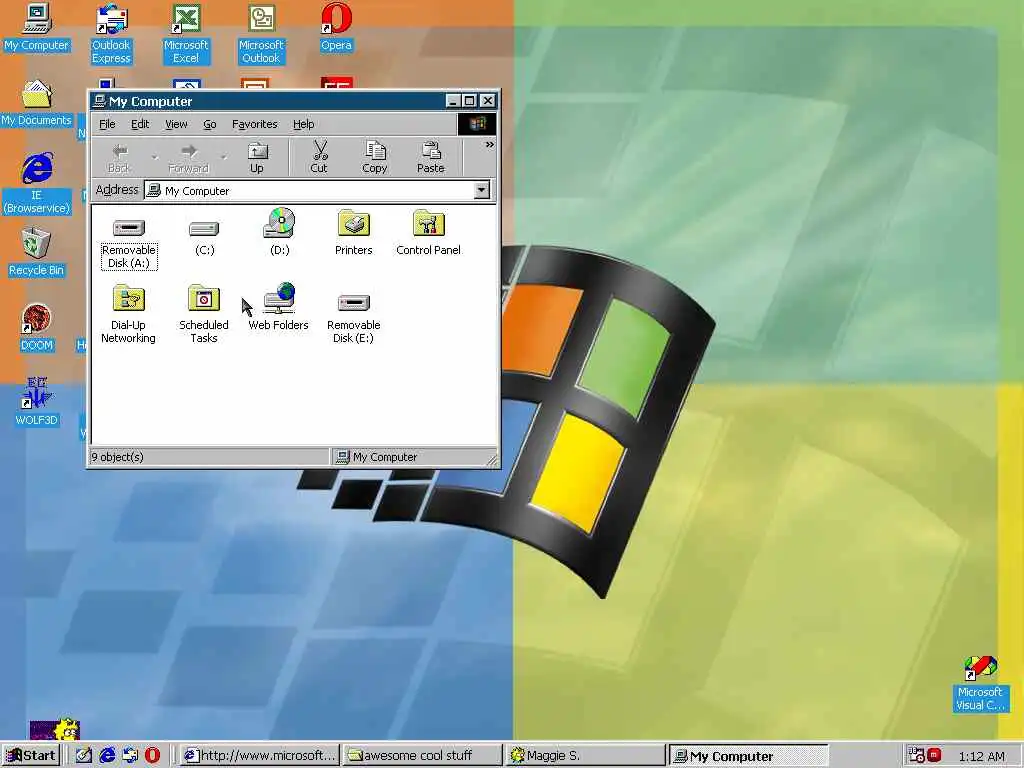Select the Microsoft Excel desktop shortcut
The height and width of the screenshot is (768, 1024).
coord(186,33)
